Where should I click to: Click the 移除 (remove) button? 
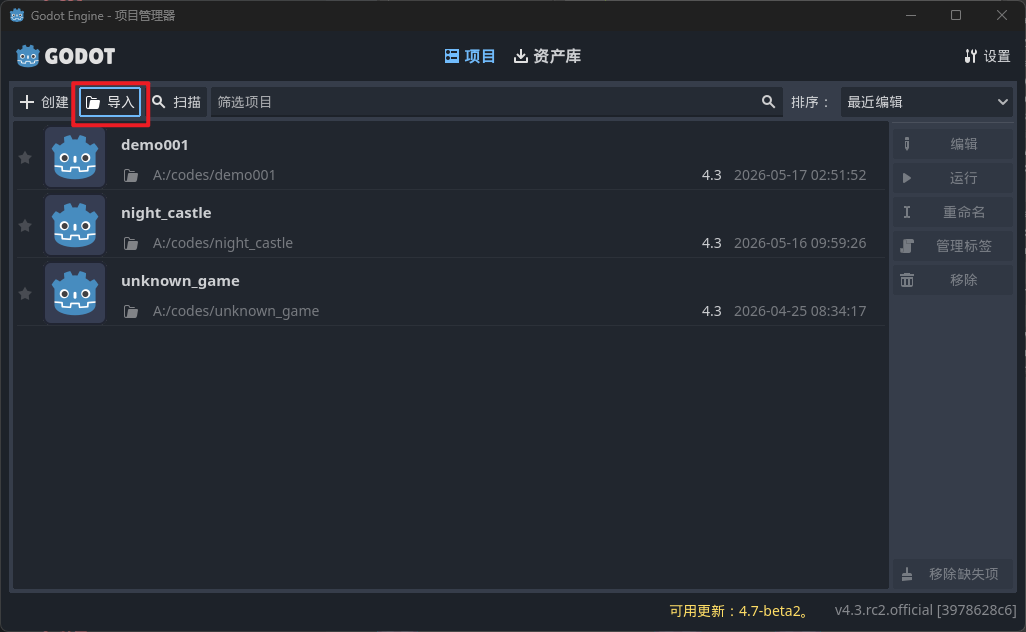pos(953,280)
